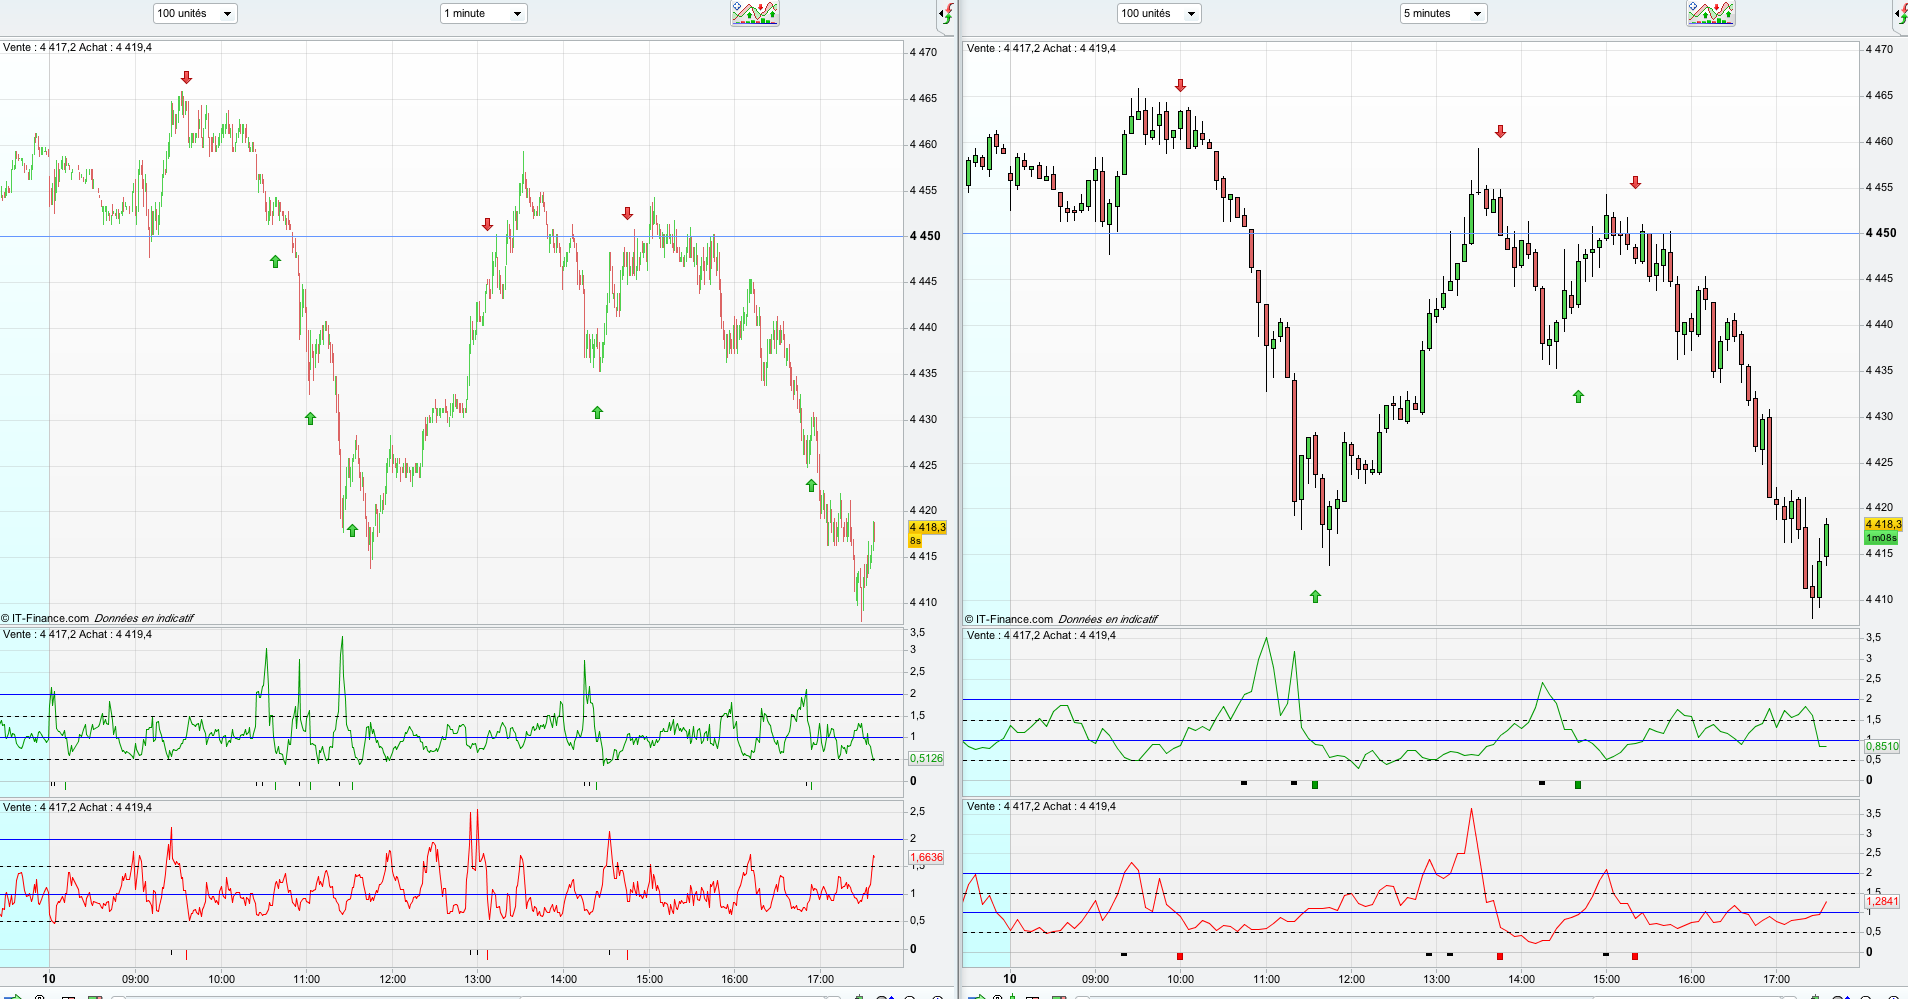This screenshot has width=1908, height=999.
Task: Open indicators icon on the 5 minutes chart
Action: coord(1711,13)
